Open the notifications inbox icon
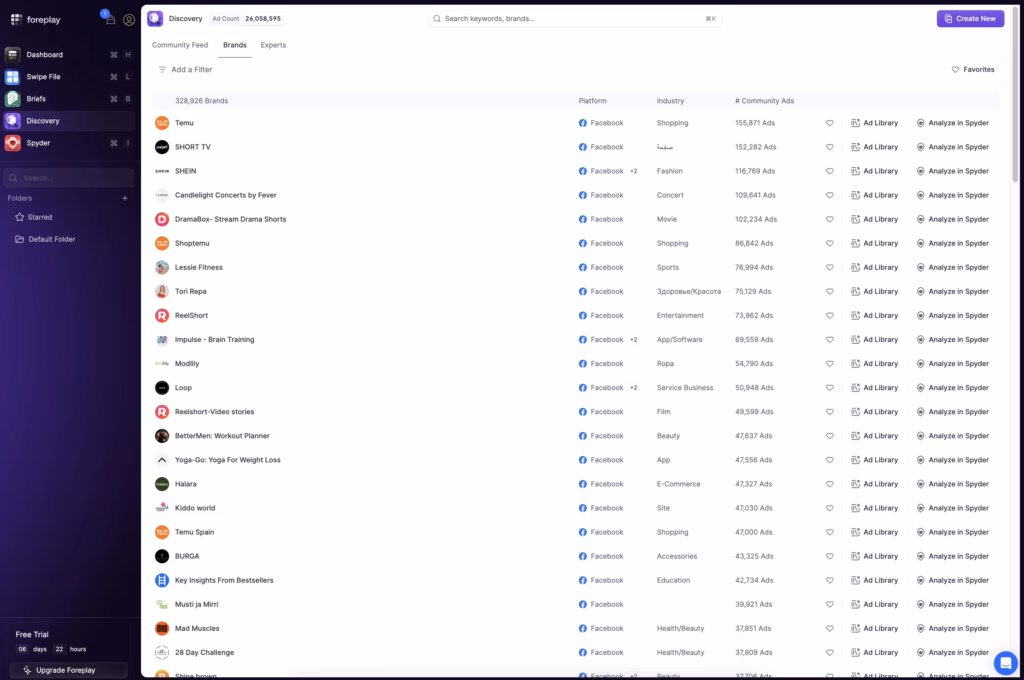 coord(110,20)
